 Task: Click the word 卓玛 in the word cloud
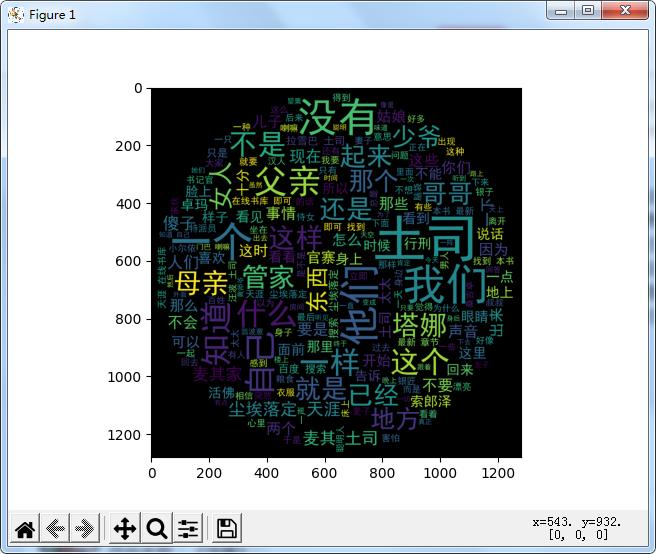pos(195,205)
